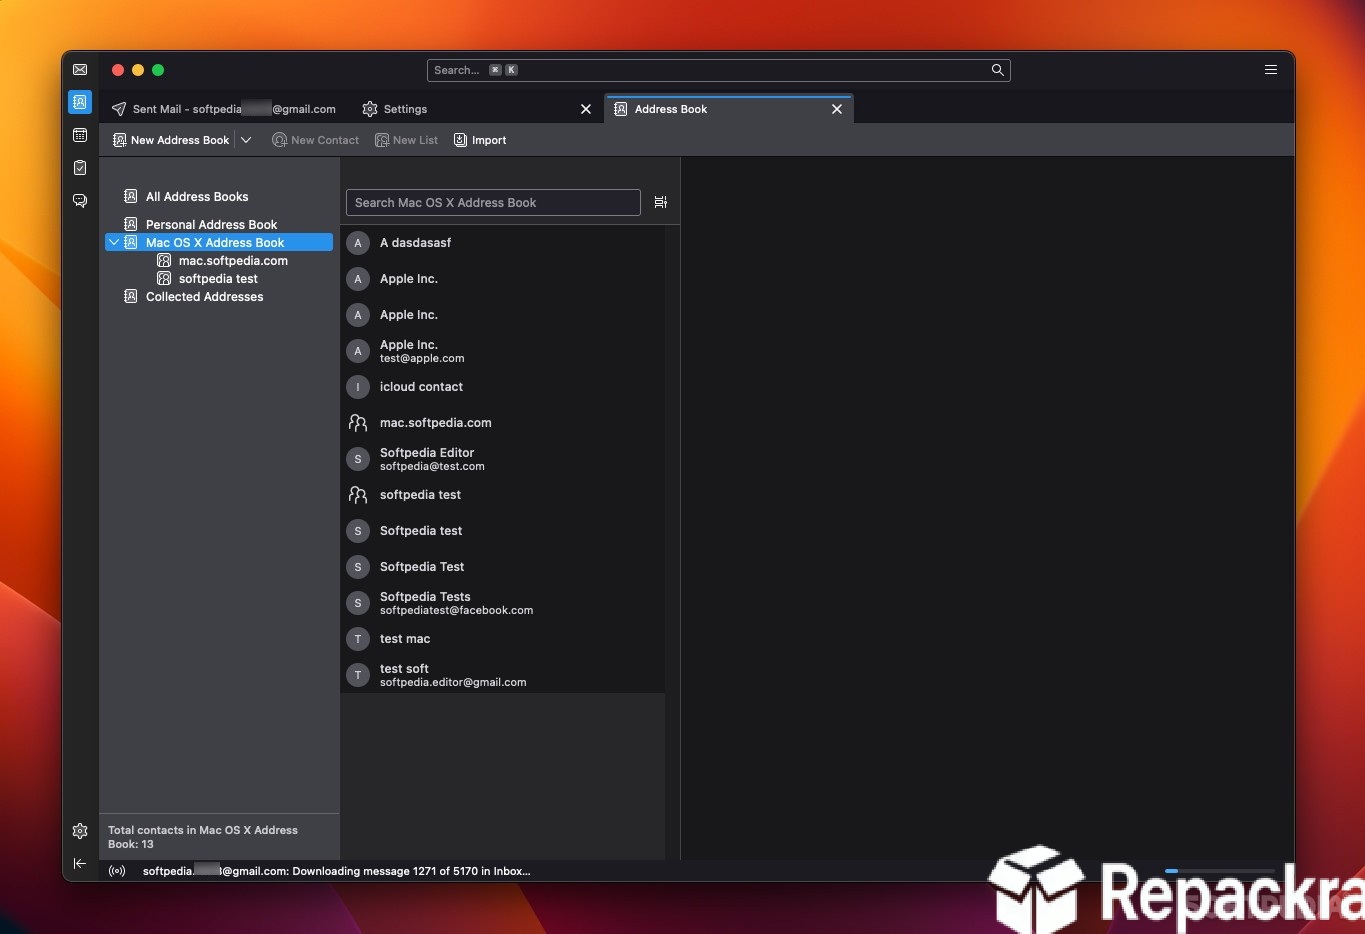The width and height of the screenshot is (1365, 934).
Task: Open the Chat space icon
Action: click(x=80, y=201)
